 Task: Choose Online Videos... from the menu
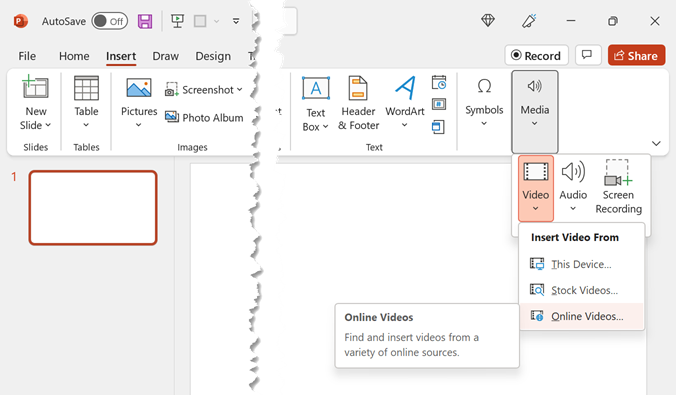click(x=582, y=316)
